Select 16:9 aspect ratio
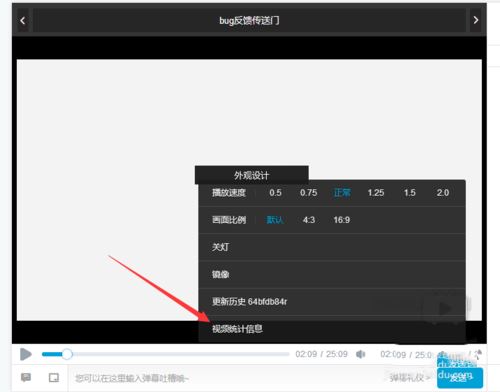The height and width of the screenshot is (392, 500). pyautogui.click(x=342, y=220)
